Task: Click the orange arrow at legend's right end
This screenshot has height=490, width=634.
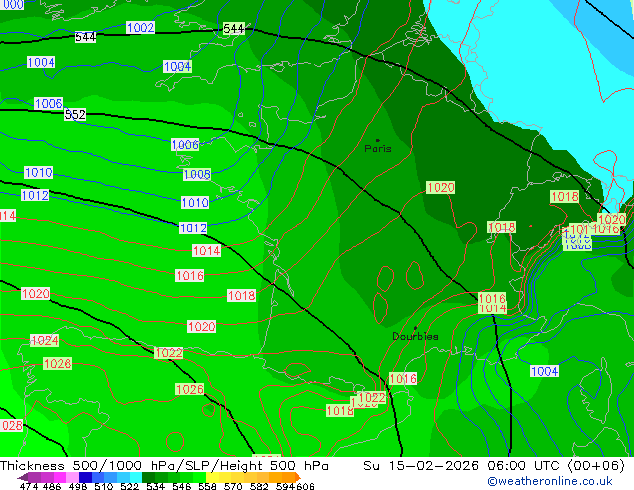Action: coord(298,477)
